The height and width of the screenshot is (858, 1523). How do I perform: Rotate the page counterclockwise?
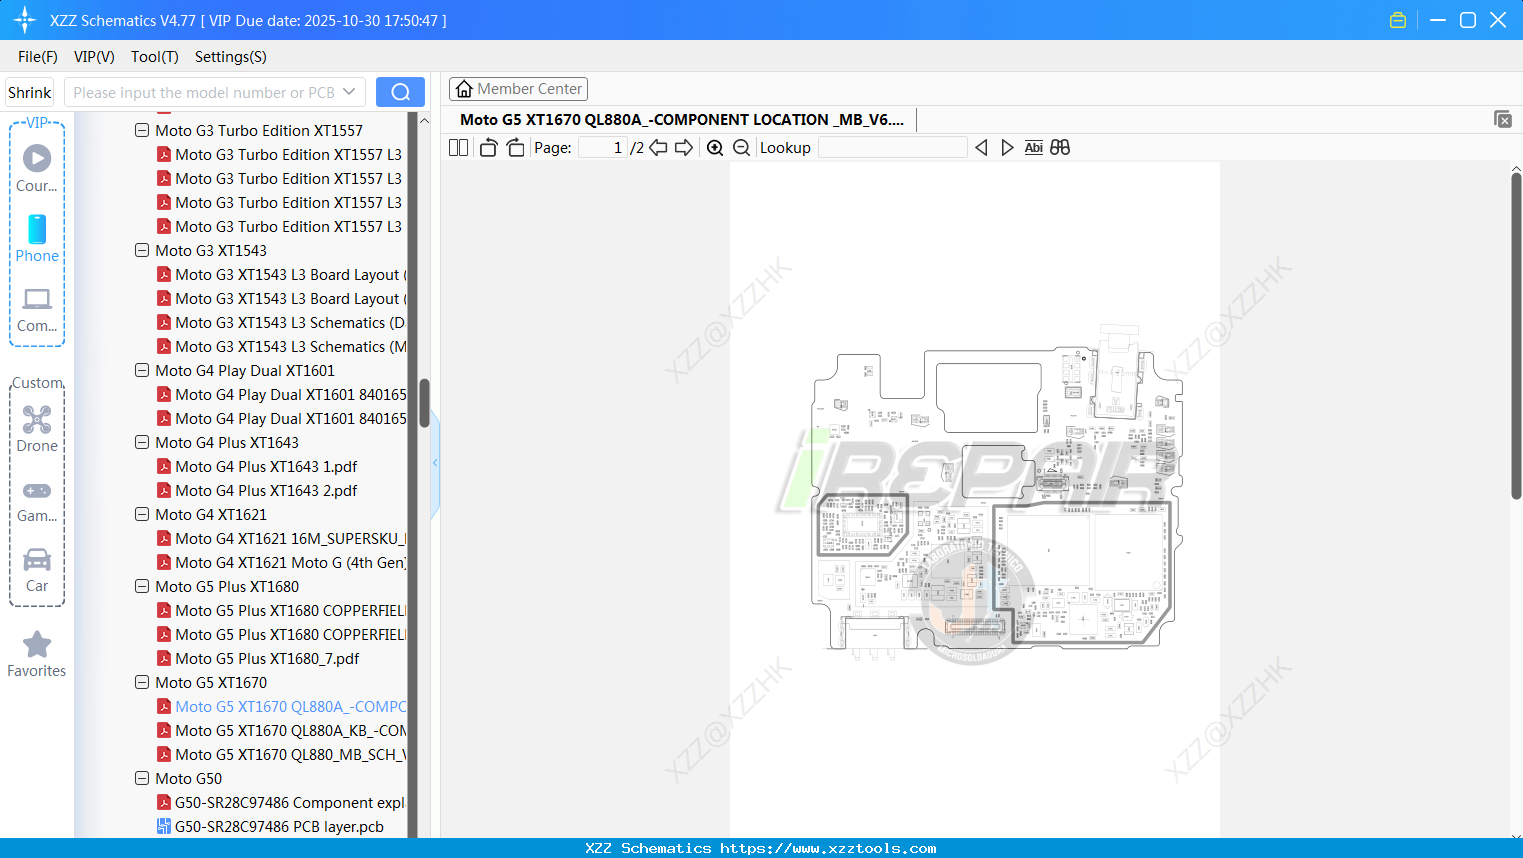(487, 147)
